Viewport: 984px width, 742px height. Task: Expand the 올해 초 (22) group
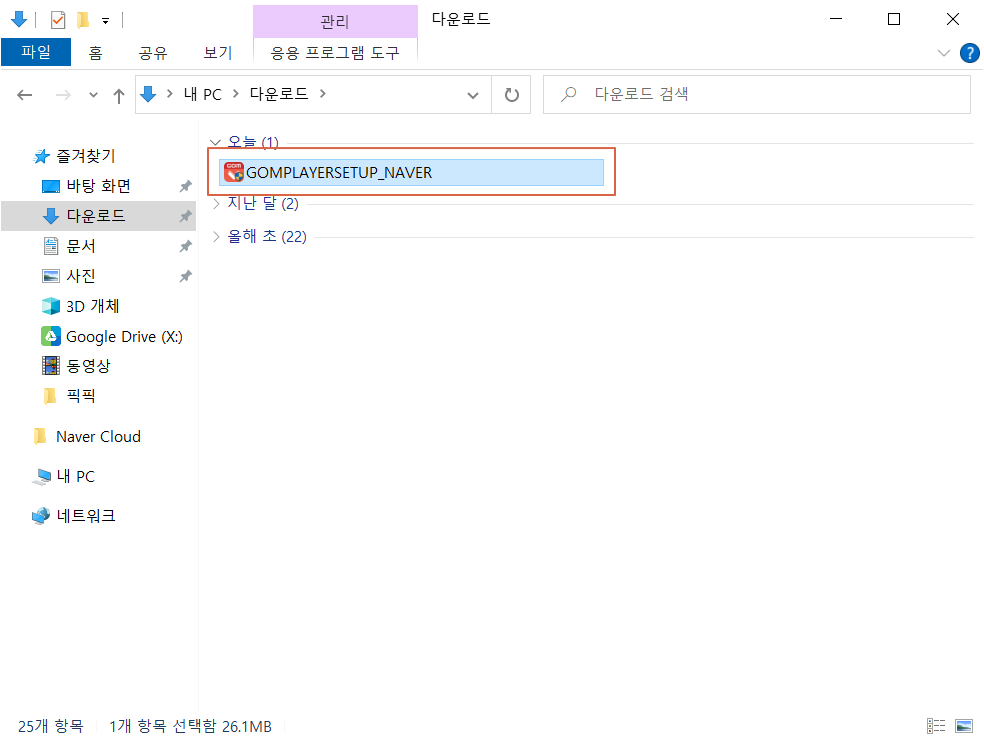216,237
